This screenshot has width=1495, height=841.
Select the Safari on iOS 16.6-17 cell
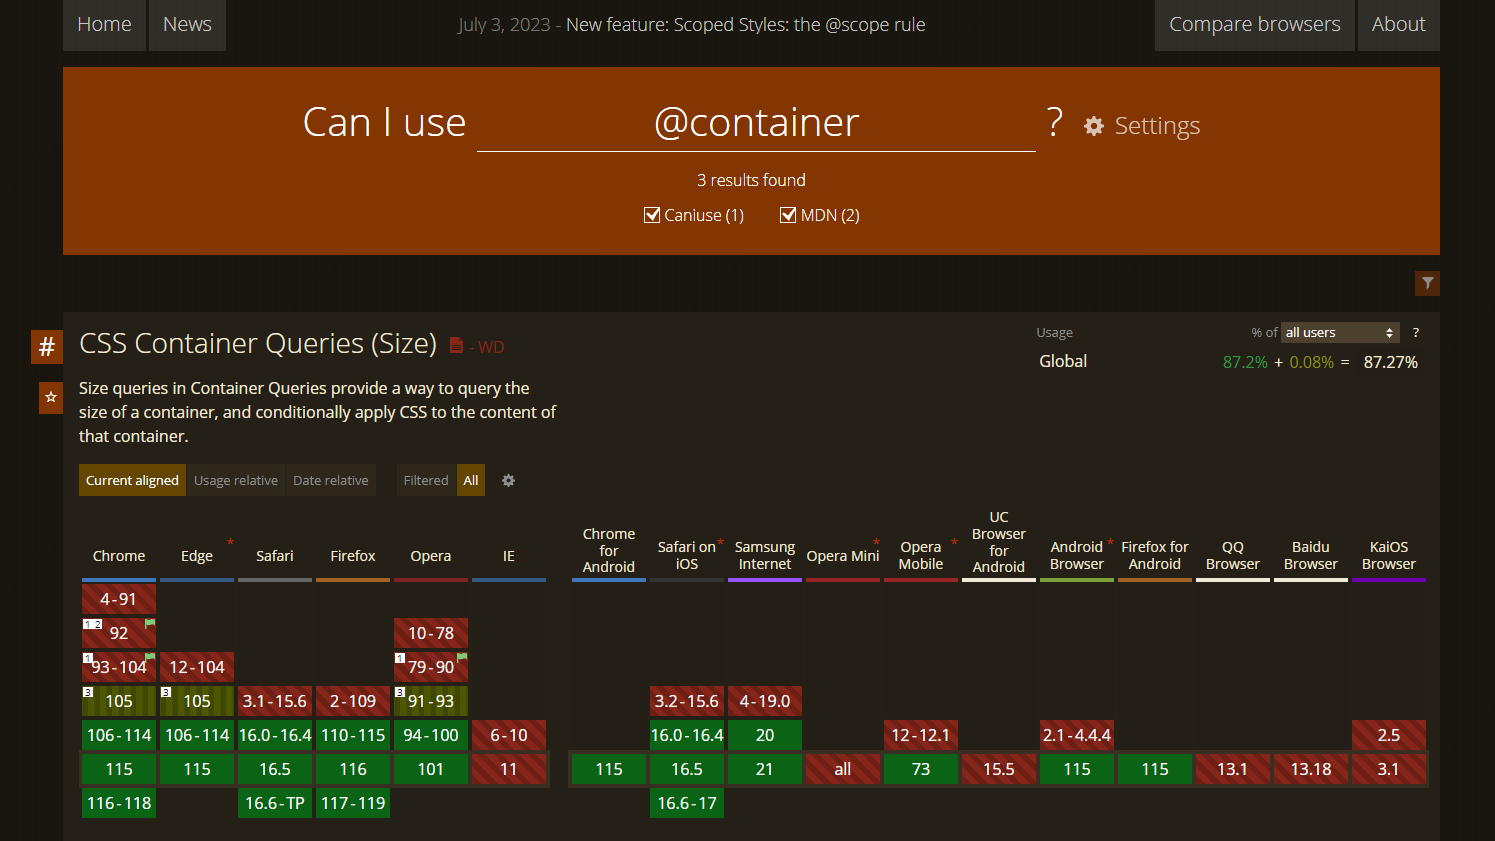[687, 803]
